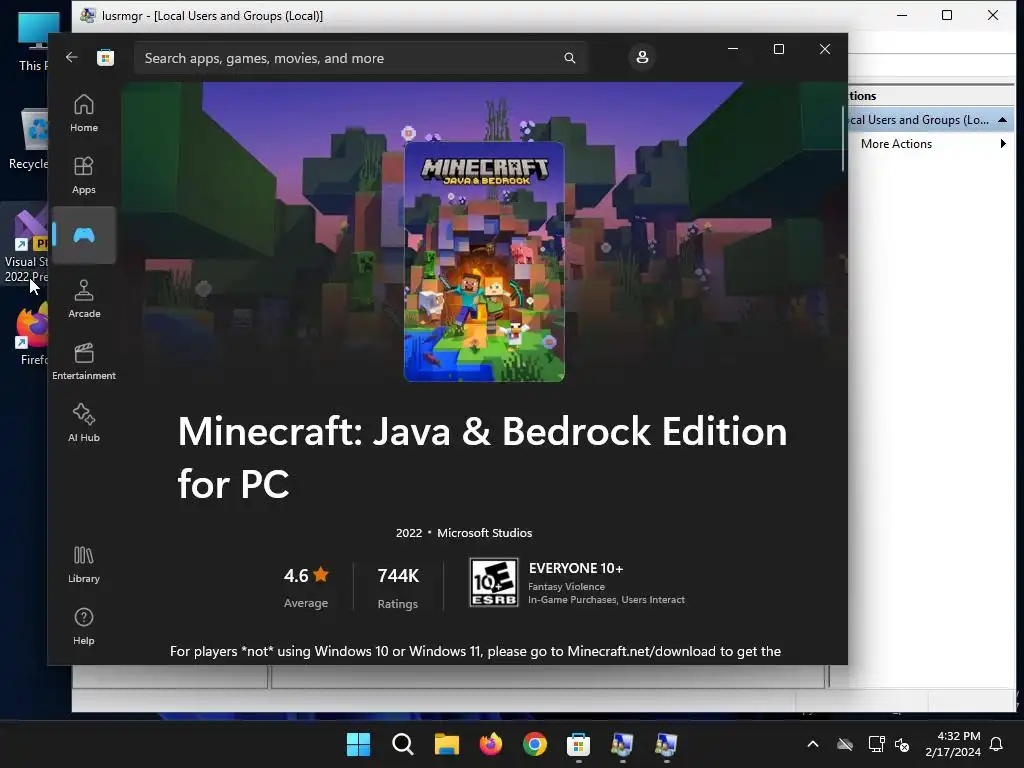The width and height of the screenshot is (1024, 768).
Task: Click the search magnifier in Store search box
Action: (x=569, y=58)
